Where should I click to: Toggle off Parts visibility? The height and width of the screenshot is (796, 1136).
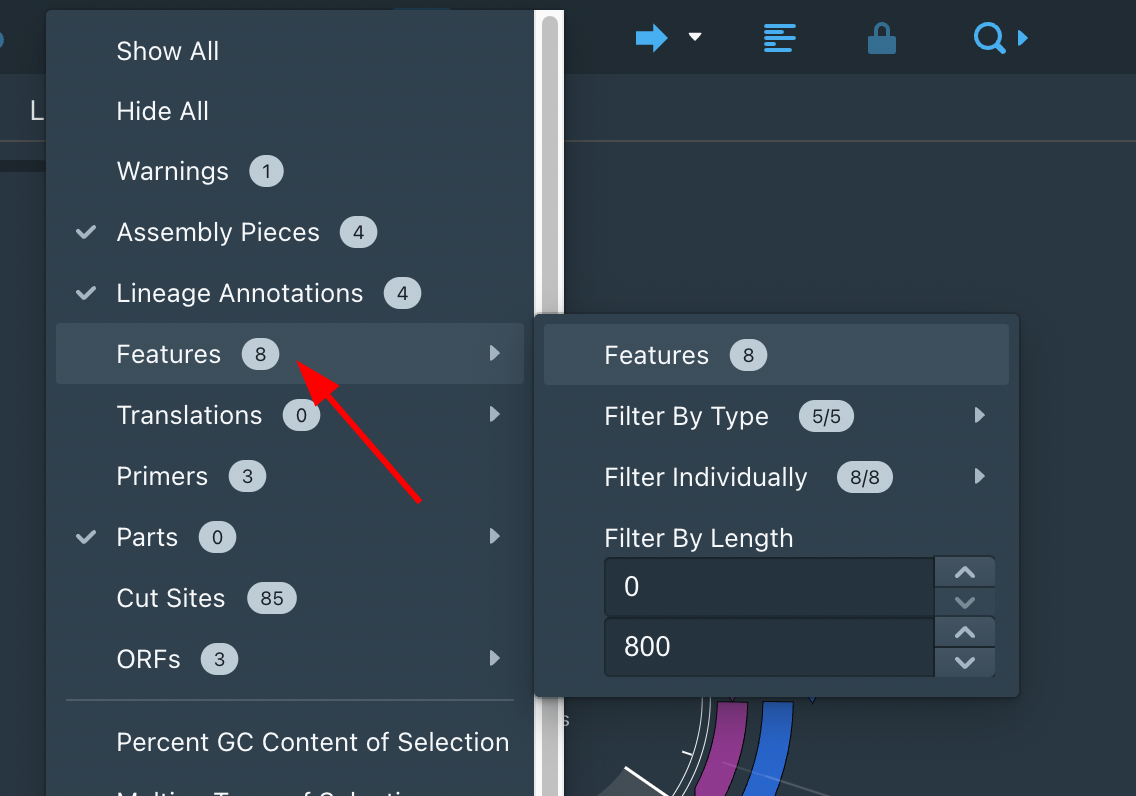click(85, 536)
